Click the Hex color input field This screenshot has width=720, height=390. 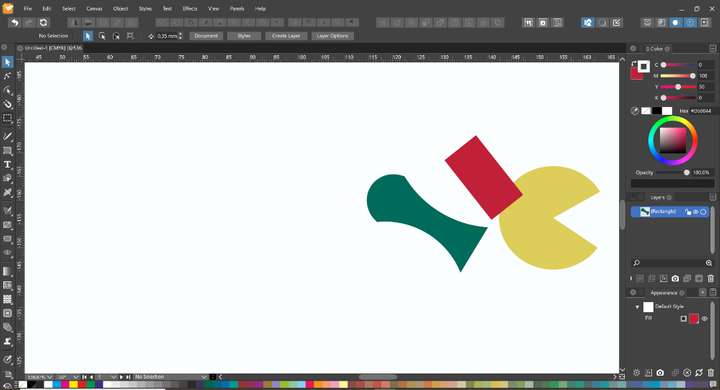point(700,111)
